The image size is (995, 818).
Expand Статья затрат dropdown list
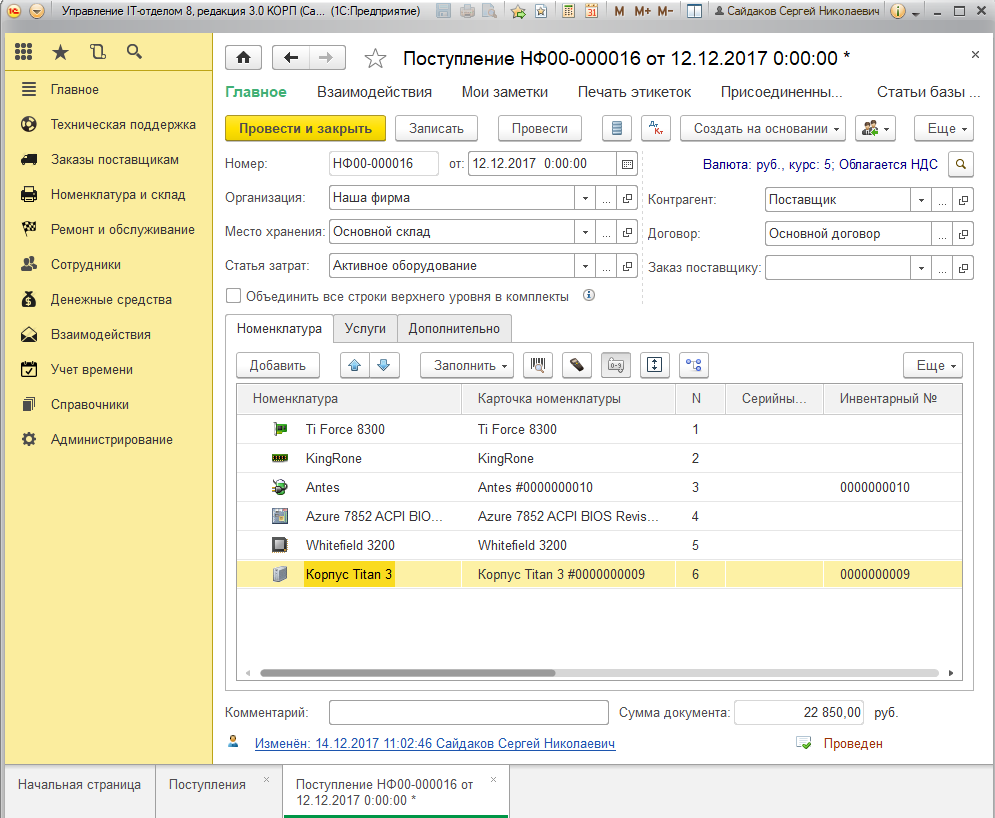(x=585, y=266)
